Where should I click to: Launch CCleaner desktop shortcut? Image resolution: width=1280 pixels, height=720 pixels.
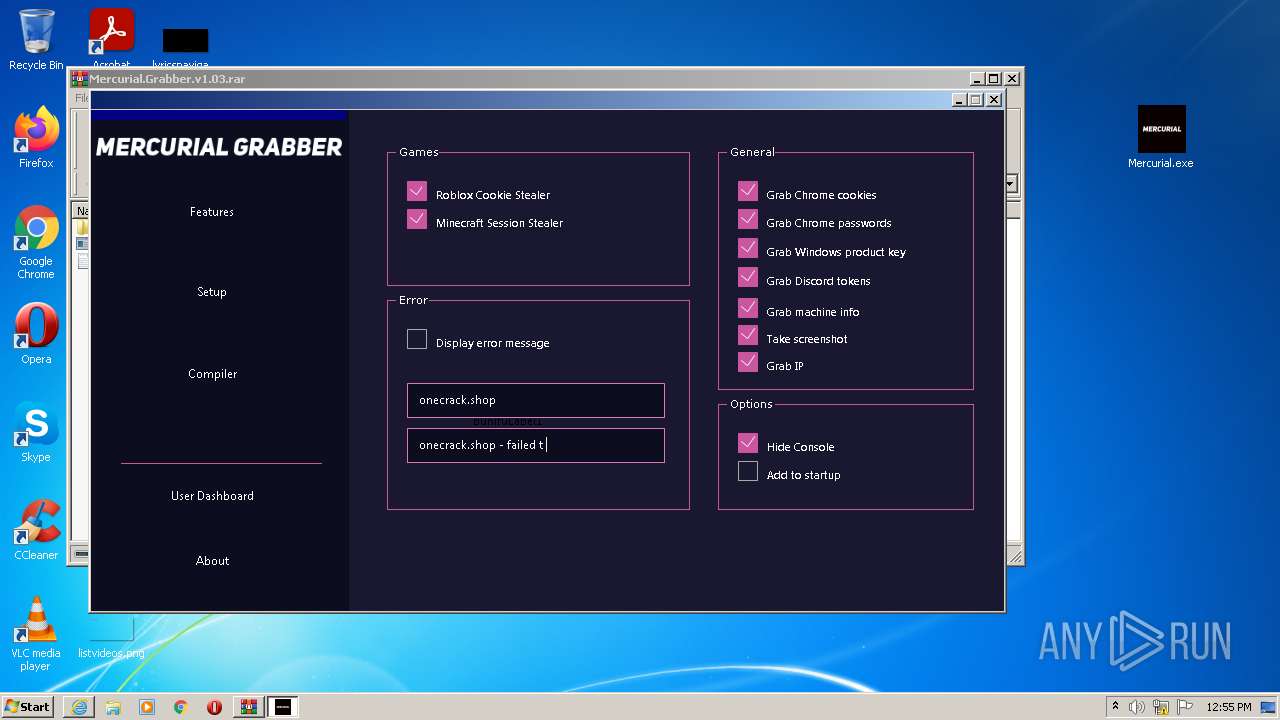(36, 530)
